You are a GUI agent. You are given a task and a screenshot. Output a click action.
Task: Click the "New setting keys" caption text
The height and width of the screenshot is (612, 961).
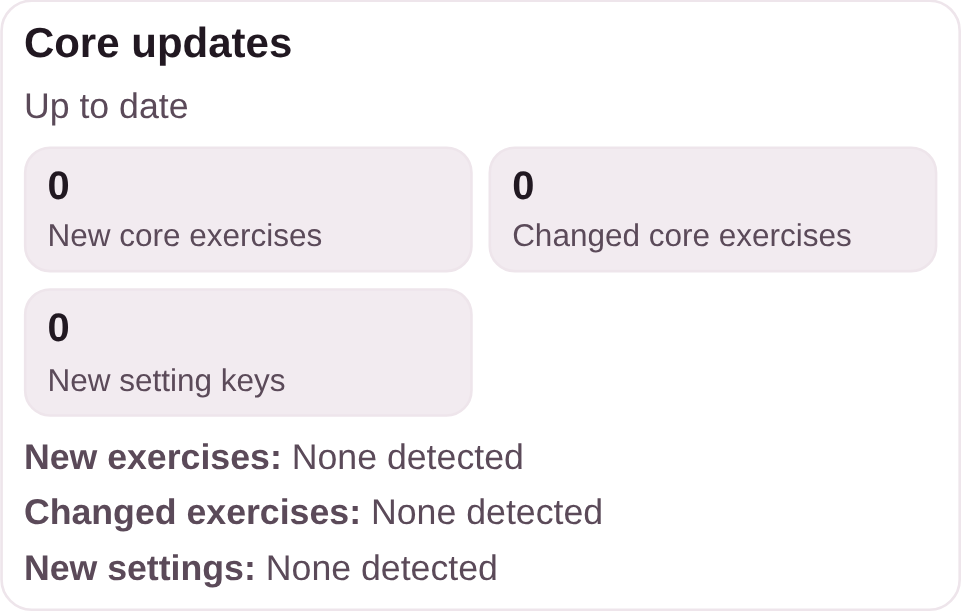pyautogui.click(x=166, y=381)
